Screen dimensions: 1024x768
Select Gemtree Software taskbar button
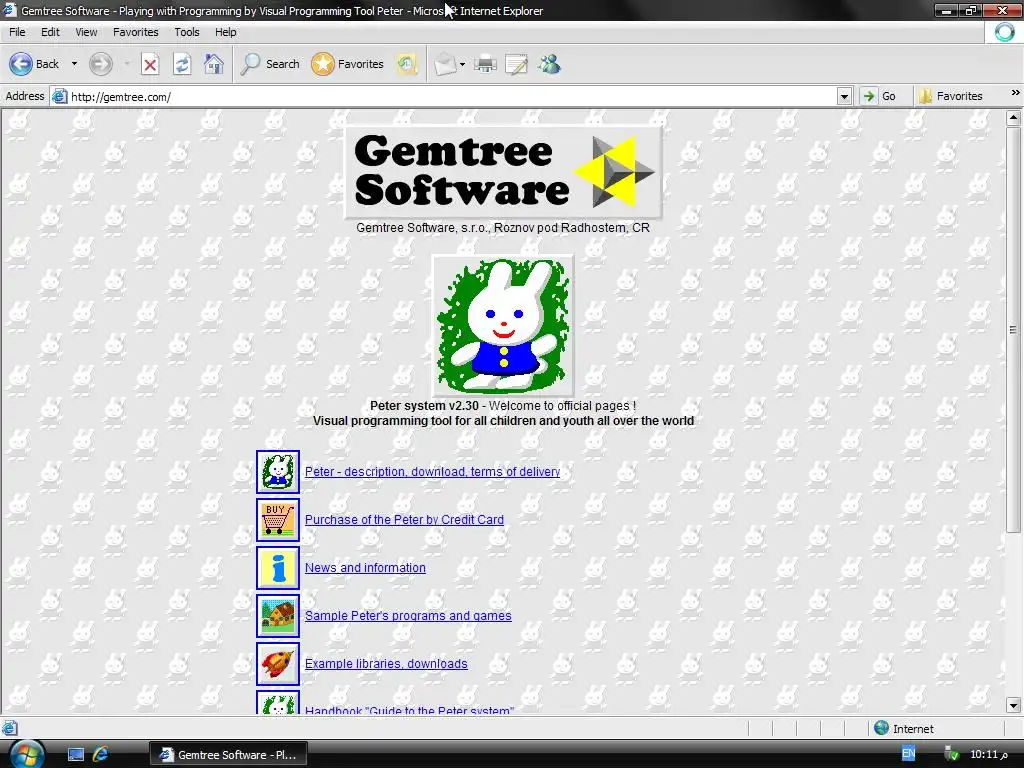tap(229, 755)
